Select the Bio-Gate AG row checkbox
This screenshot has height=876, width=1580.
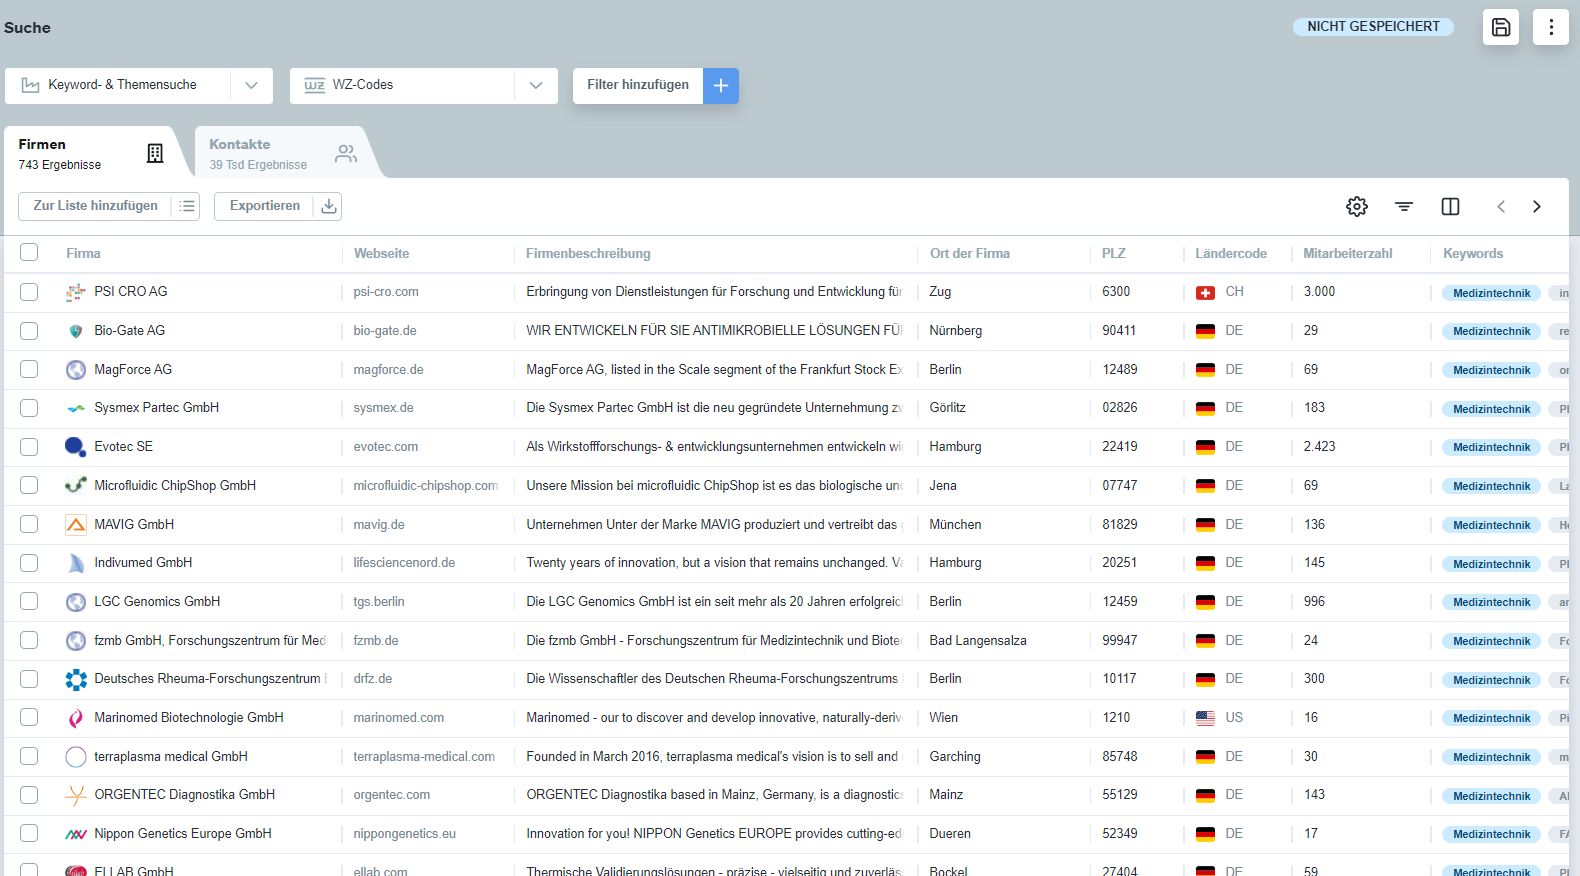tap(29, 331)
